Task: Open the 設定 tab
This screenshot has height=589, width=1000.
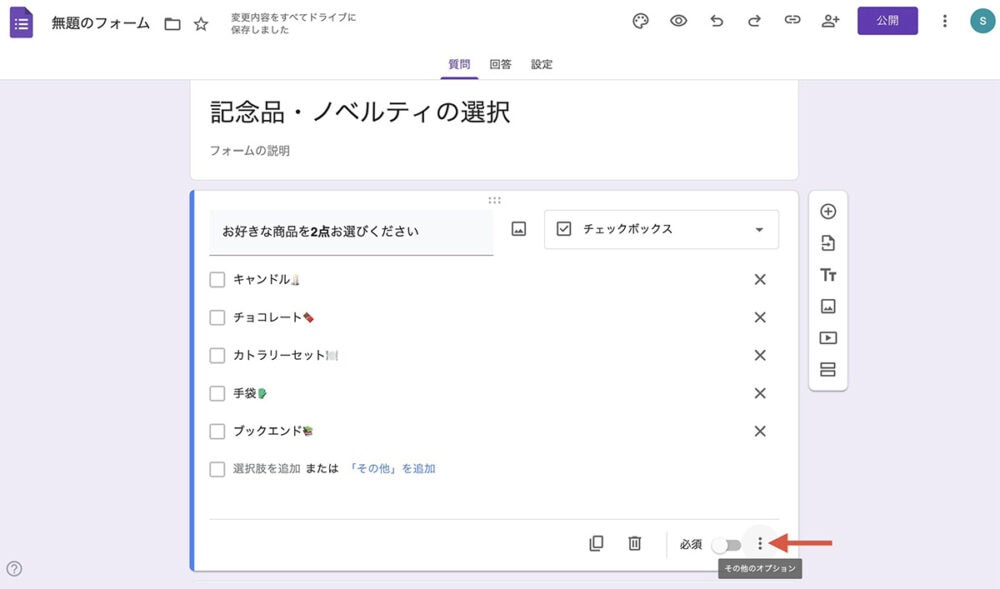Action: 541,64
